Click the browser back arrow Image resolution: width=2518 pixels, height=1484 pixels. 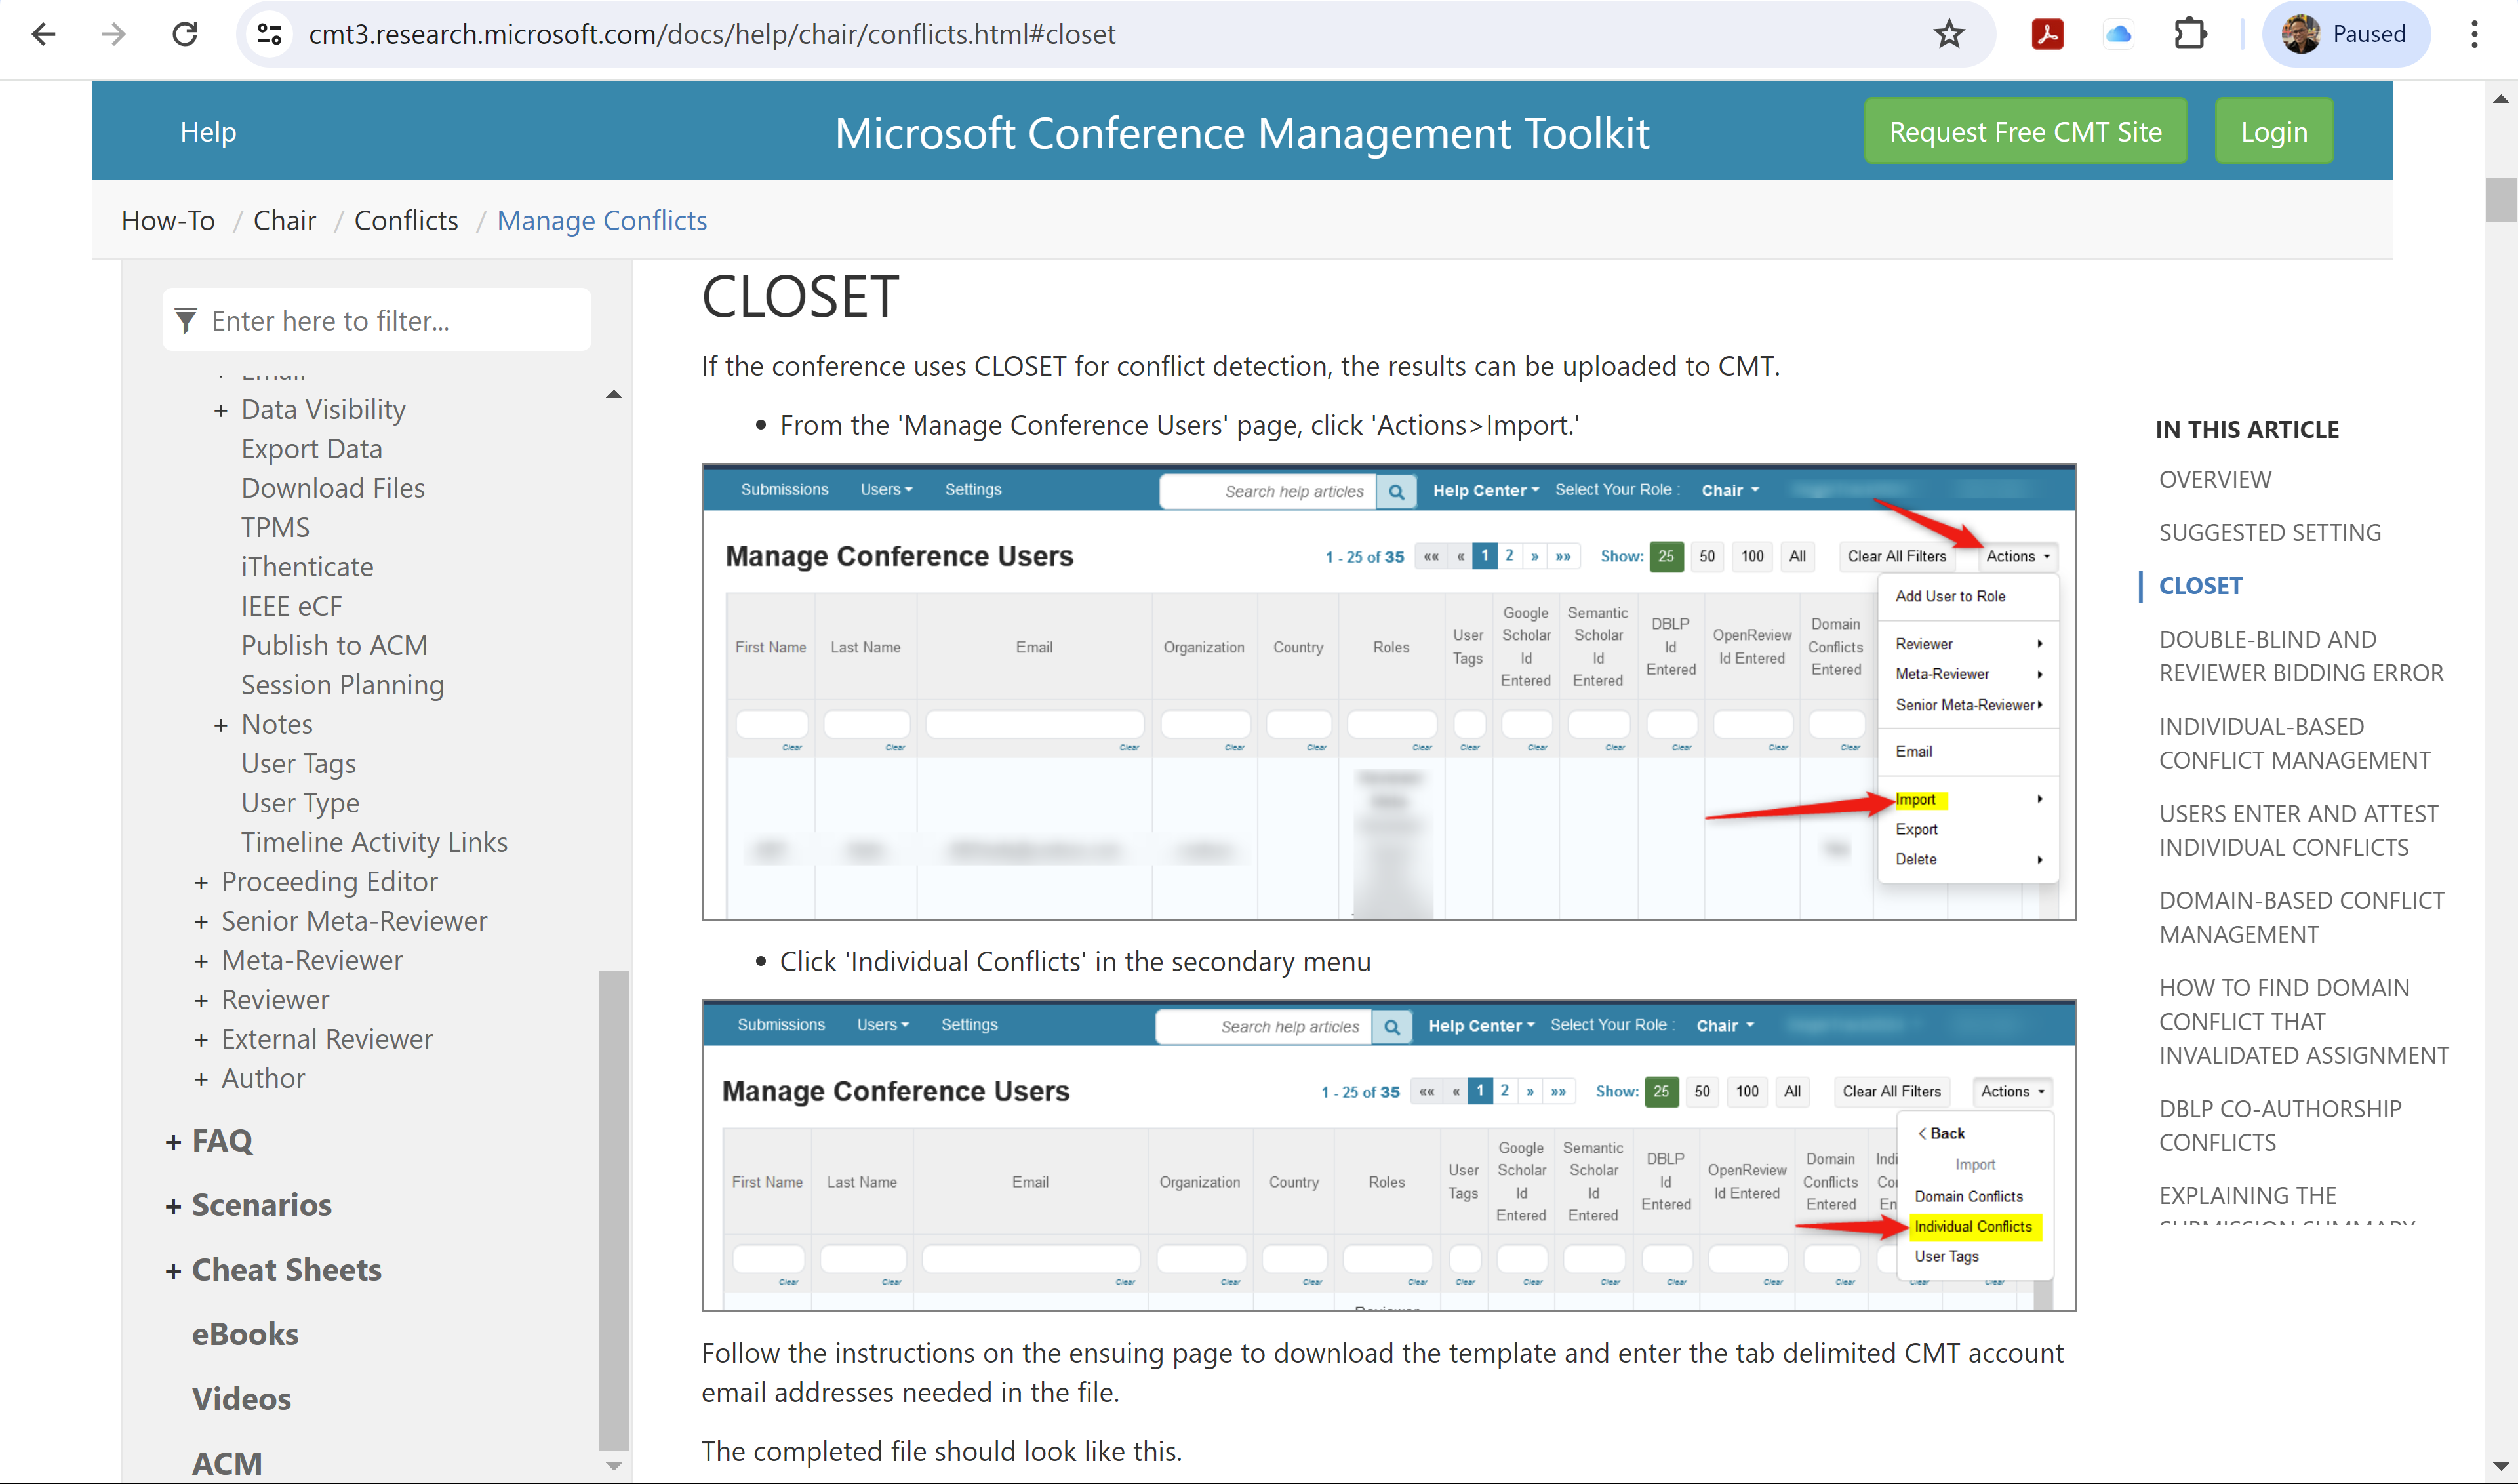coord(43,34)
